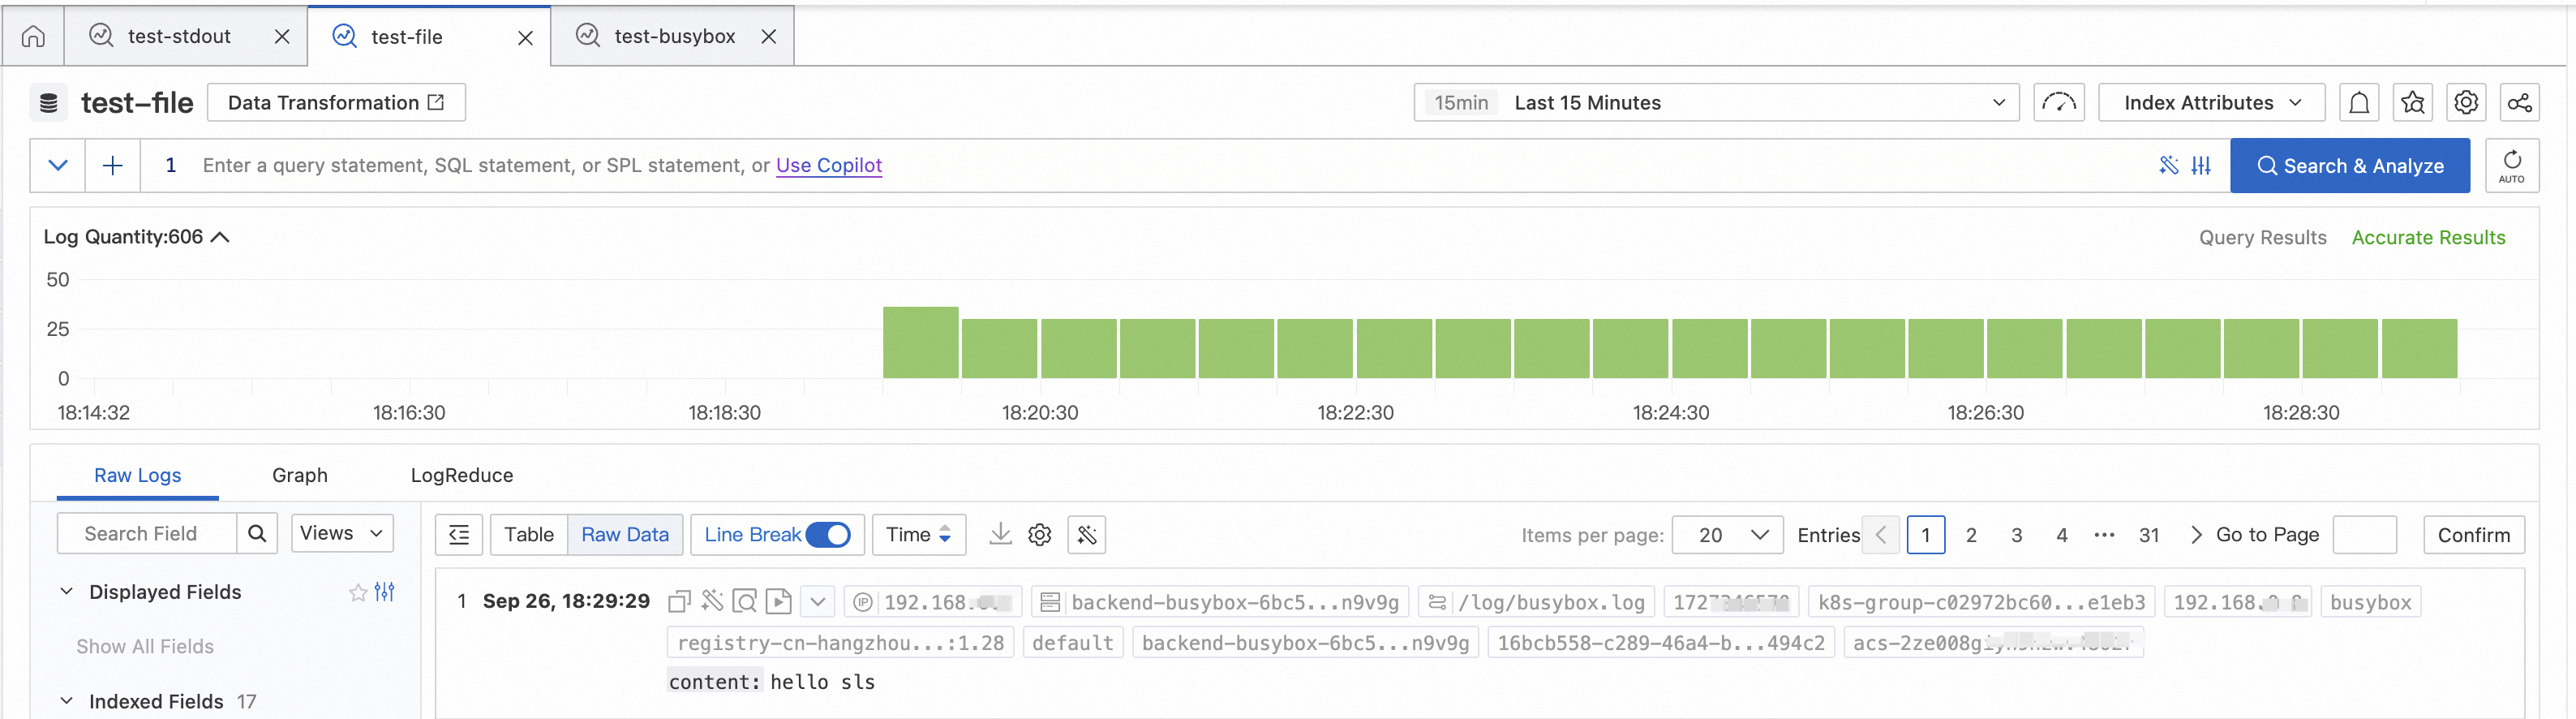Viewport: 2576px width, 719px height.
Task: Open the Index Attributes dropdown
Action: (2211, 103)
